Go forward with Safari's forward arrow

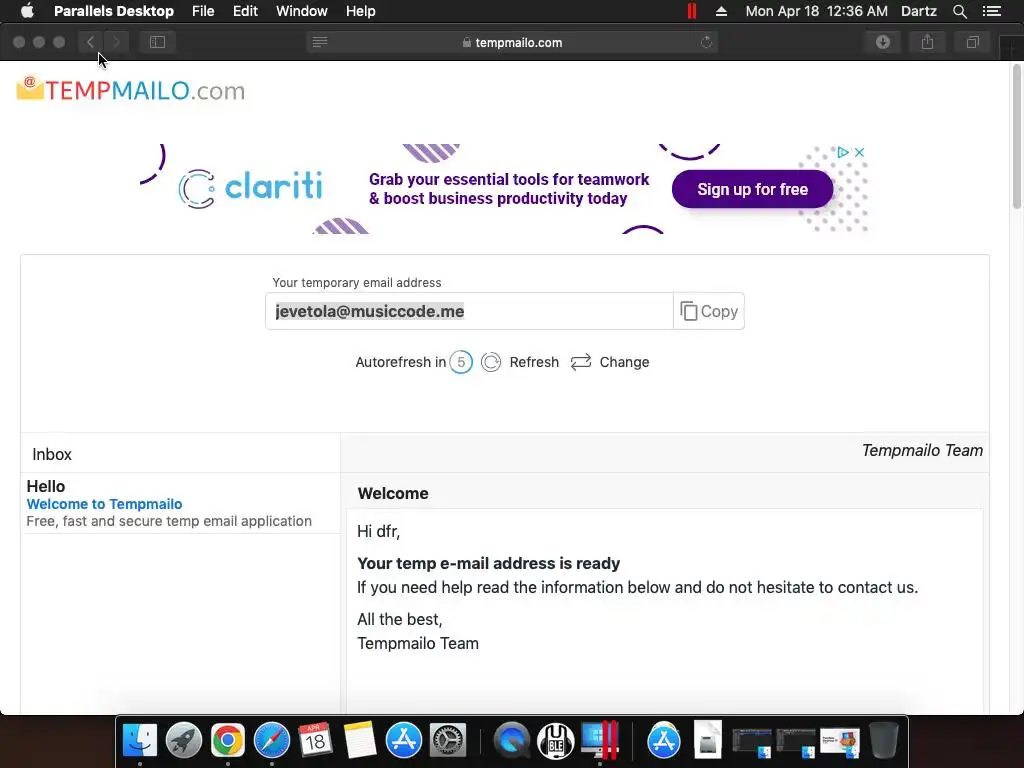coord(116,42)
